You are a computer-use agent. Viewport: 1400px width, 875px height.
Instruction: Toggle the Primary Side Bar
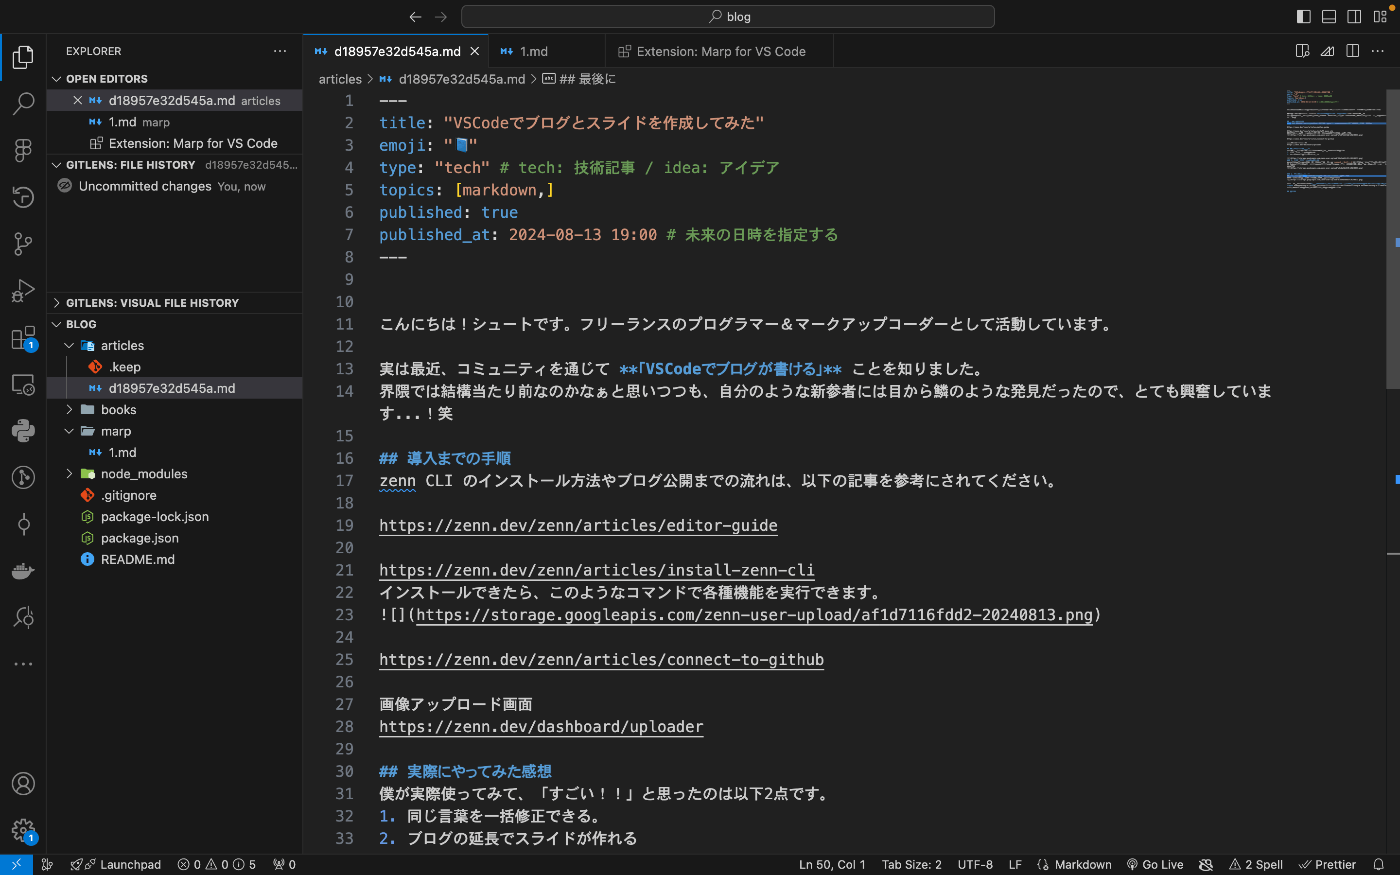point(1303,16)
